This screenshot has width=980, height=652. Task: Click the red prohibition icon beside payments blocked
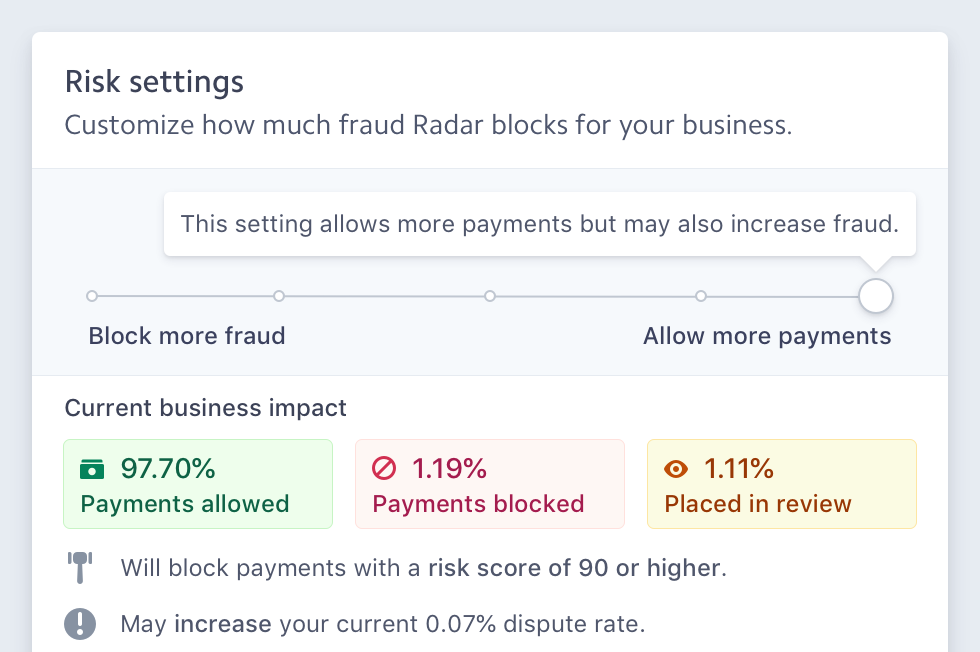[384, 468]
